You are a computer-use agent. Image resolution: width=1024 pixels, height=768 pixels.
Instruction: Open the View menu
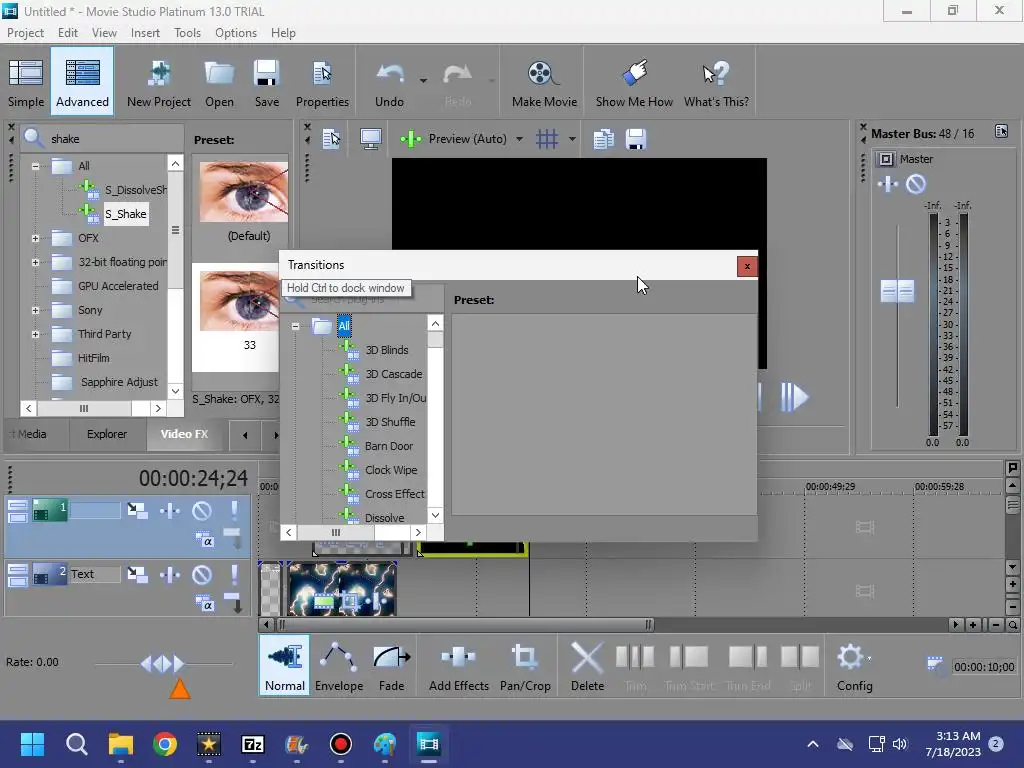(x=104, y=33)
